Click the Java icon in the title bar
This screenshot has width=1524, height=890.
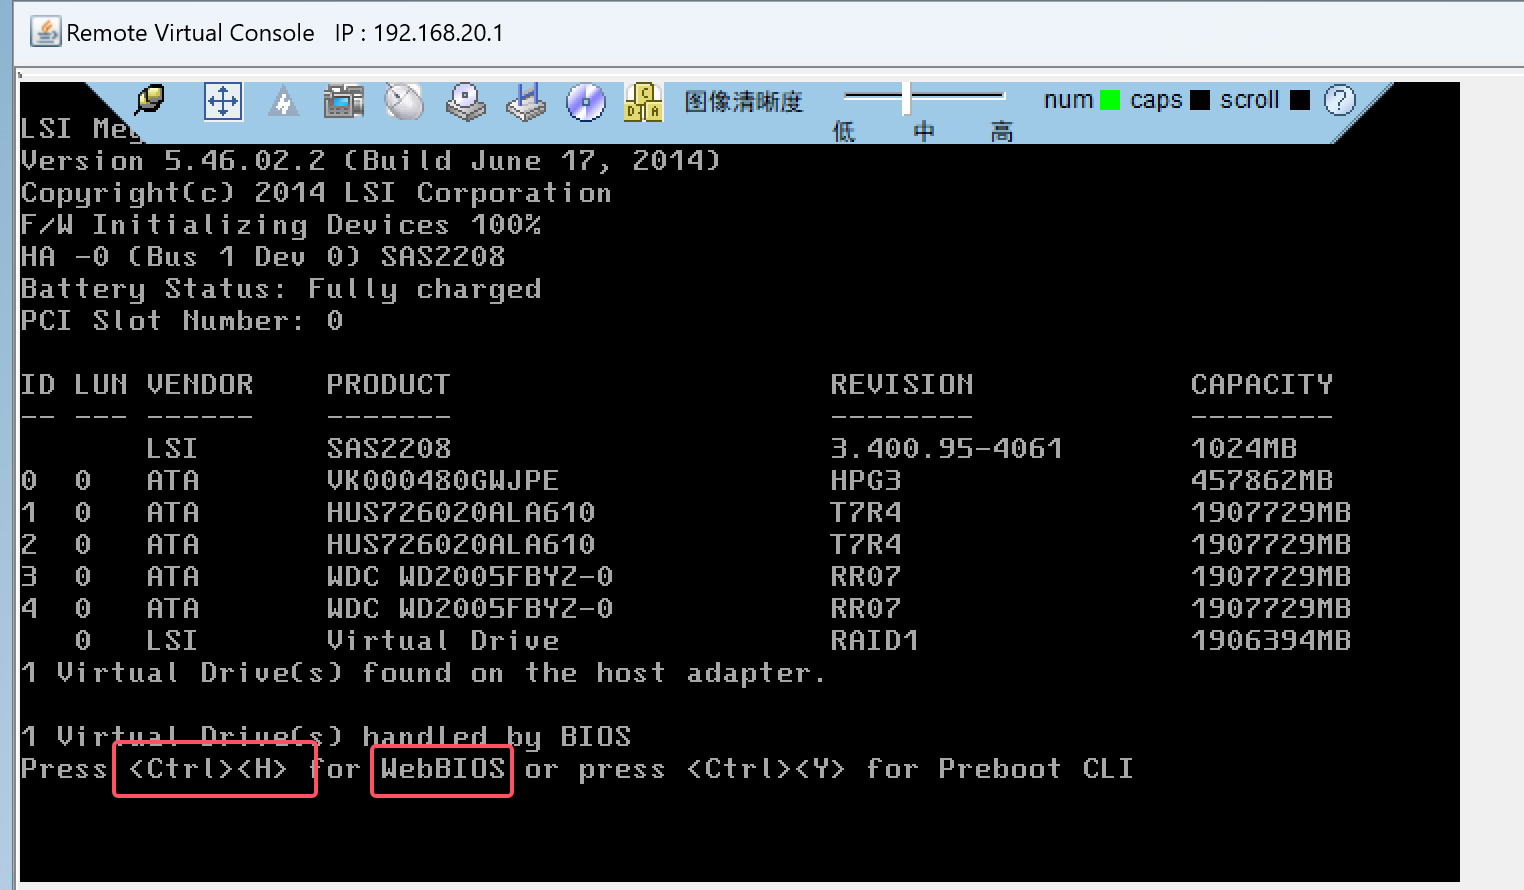pyautogui.click(x=45, y=32)
